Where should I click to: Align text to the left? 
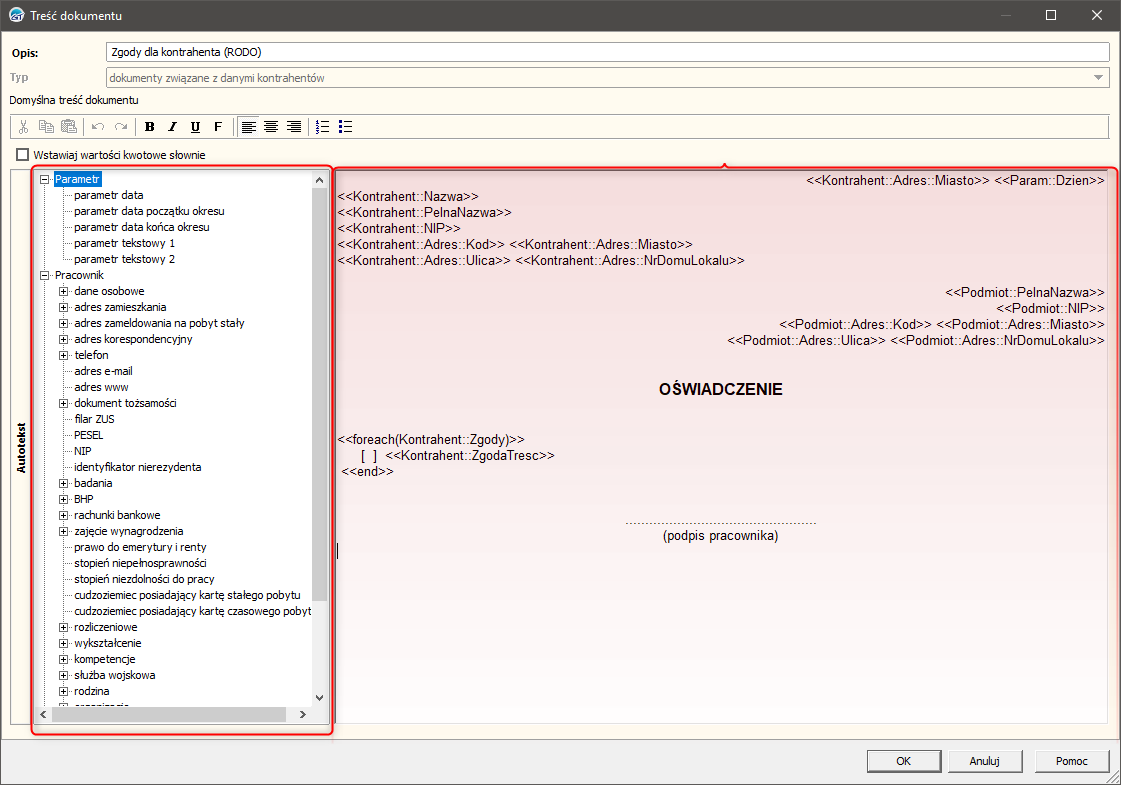pyautogui.click(x=248, y=127)
